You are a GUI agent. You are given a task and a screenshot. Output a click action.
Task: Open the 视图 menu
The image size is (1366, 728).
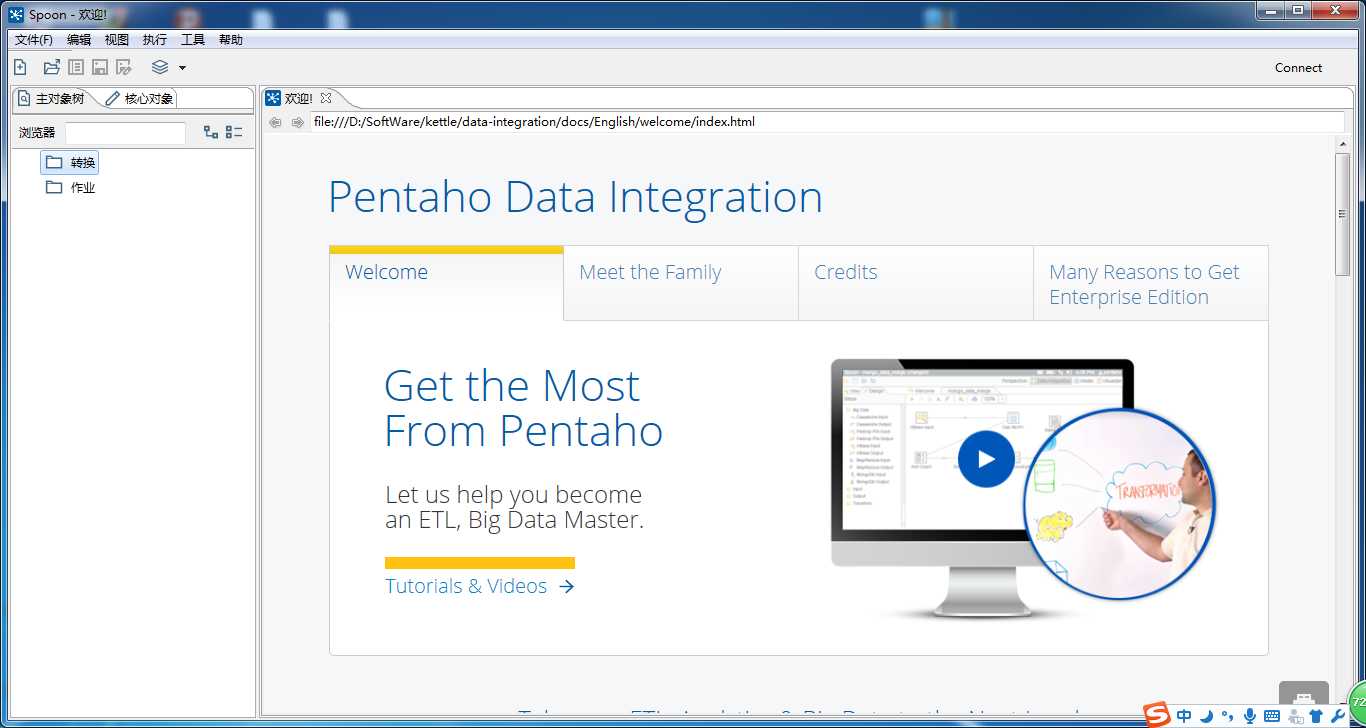click(117, 40)
